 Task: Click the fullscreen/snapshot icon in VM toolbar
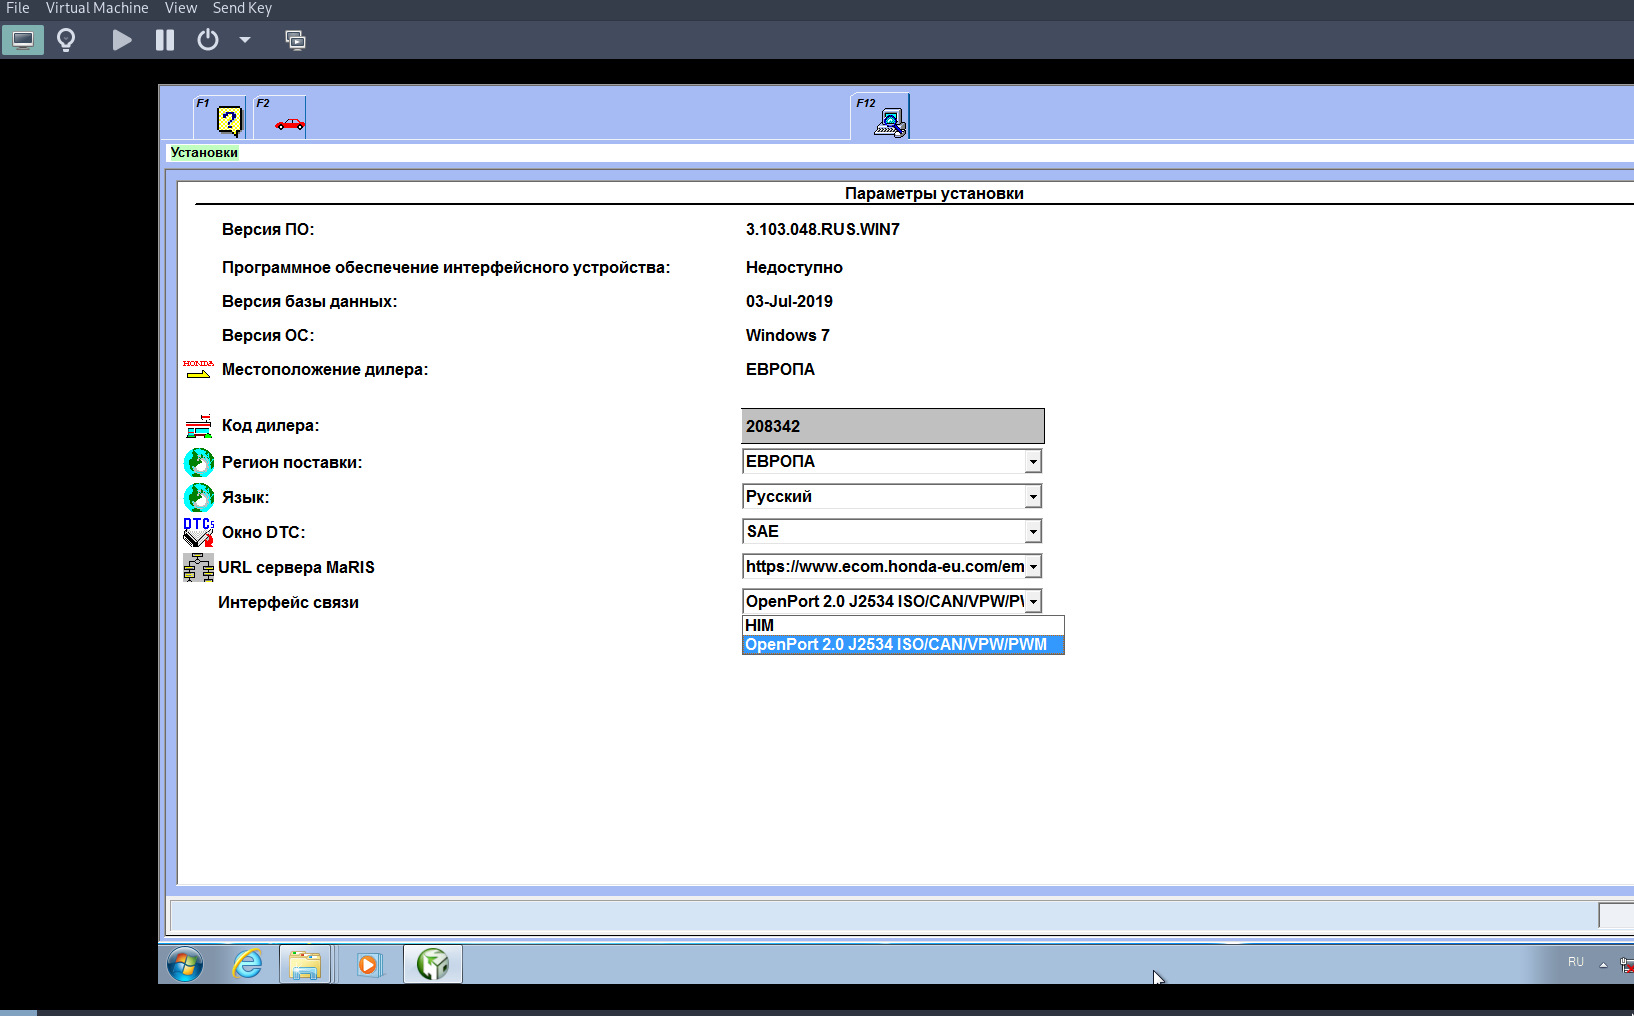tap(295, 40)
